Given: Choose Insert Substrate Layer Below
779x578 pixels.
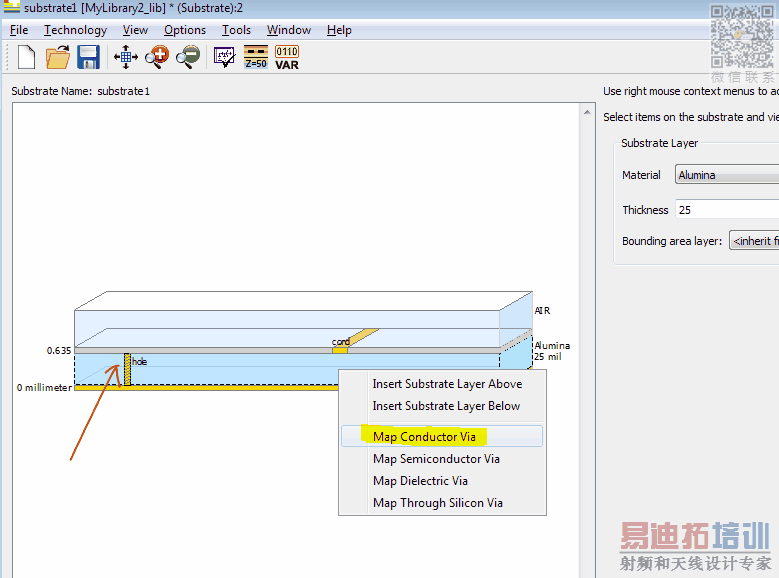Looking at the screenshot, I should pyautogui.click(x=442, y=406).
